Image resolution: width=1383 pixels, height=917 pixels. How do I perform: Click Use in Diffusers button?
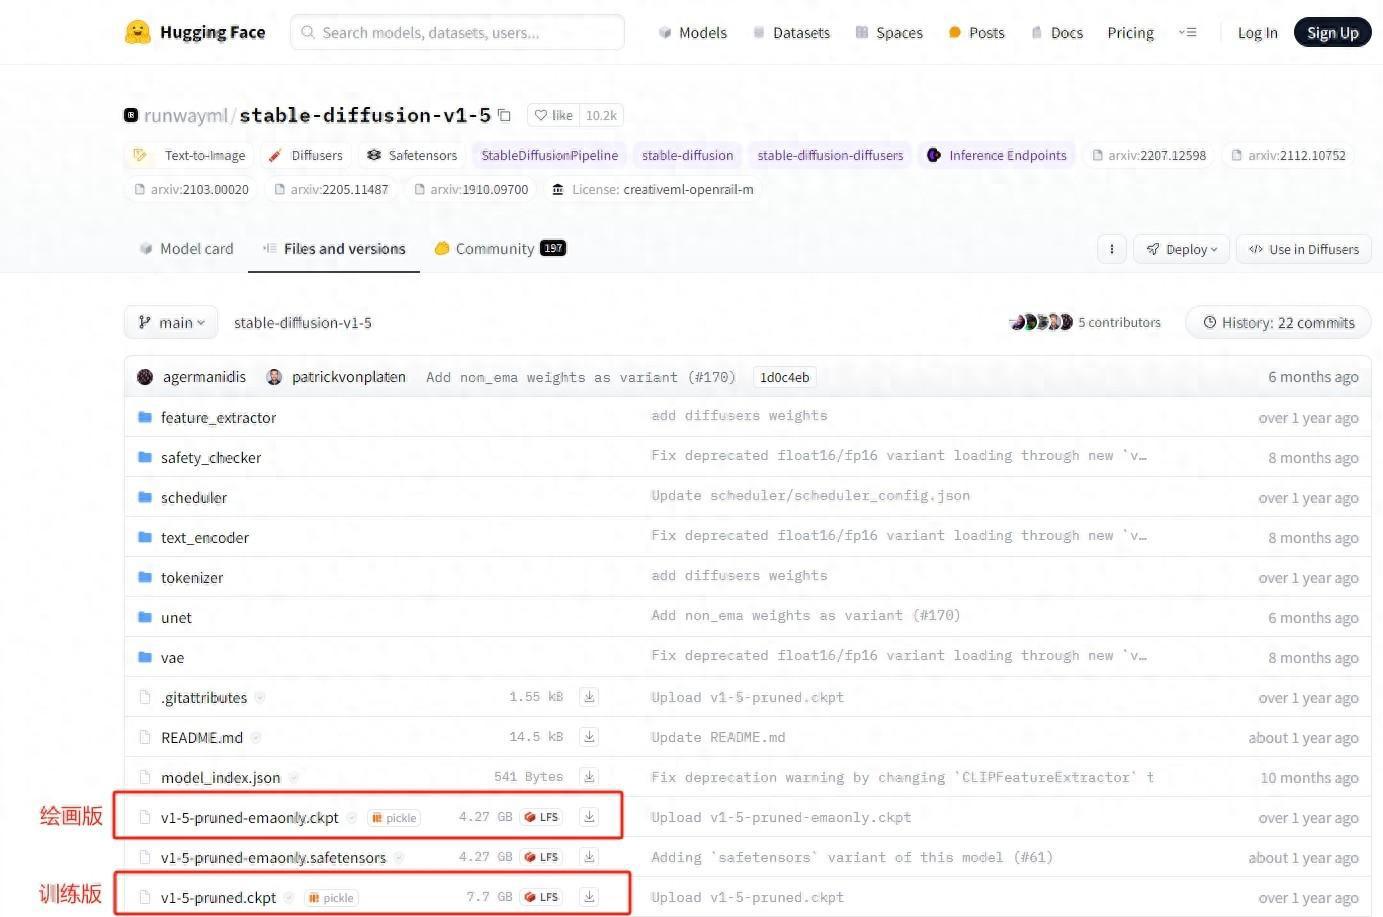tap(1303, 249)
